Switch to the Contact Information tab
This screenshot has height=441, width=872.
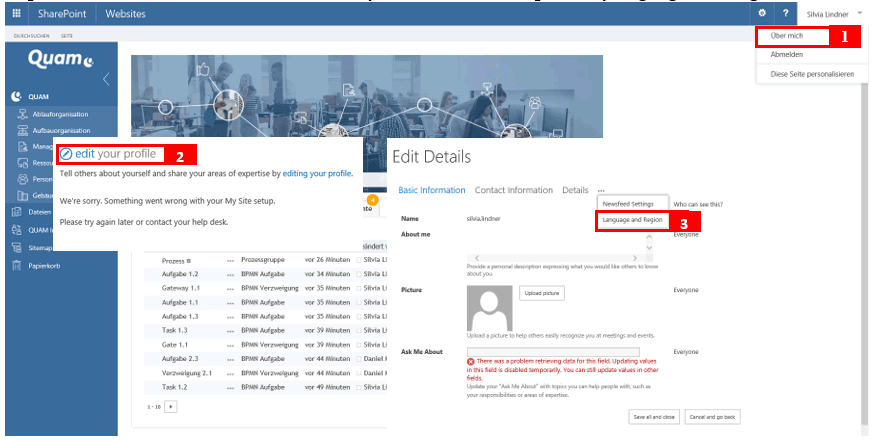513,190
